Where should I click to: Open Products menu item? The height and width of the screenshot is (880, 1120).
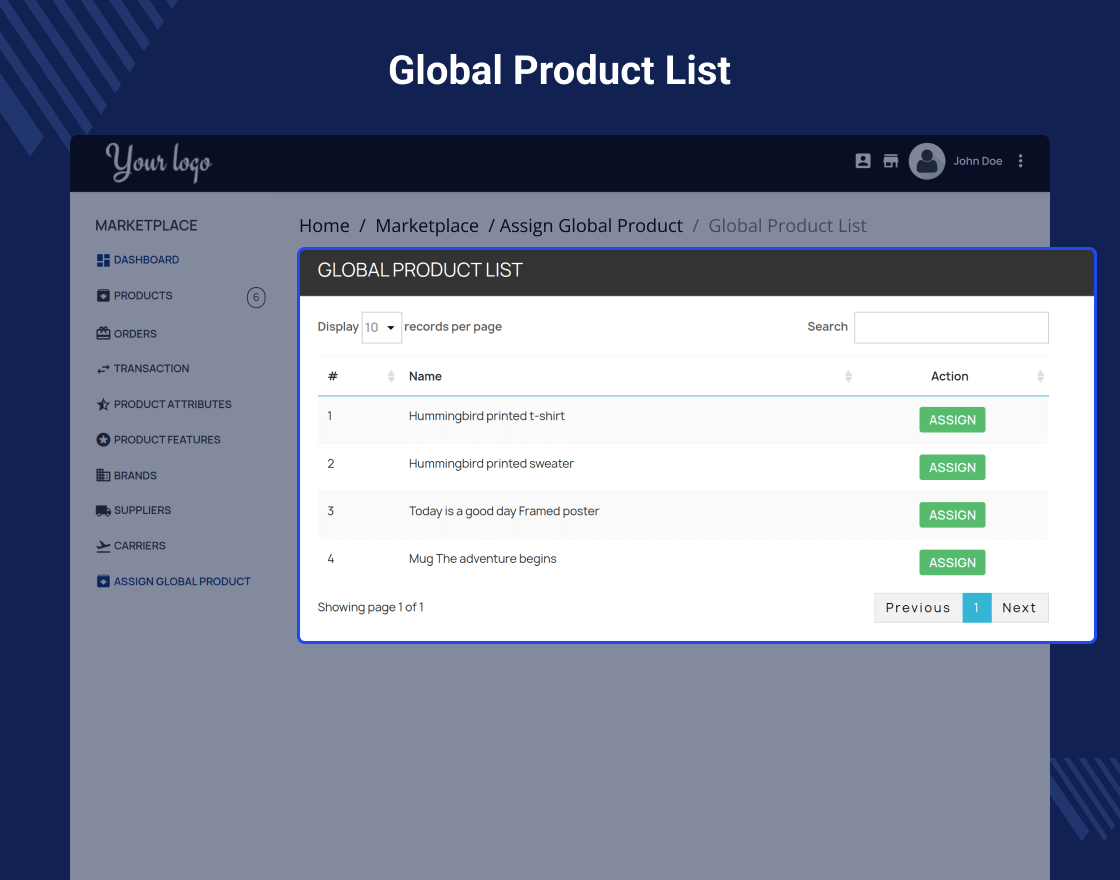pos(143,296)
